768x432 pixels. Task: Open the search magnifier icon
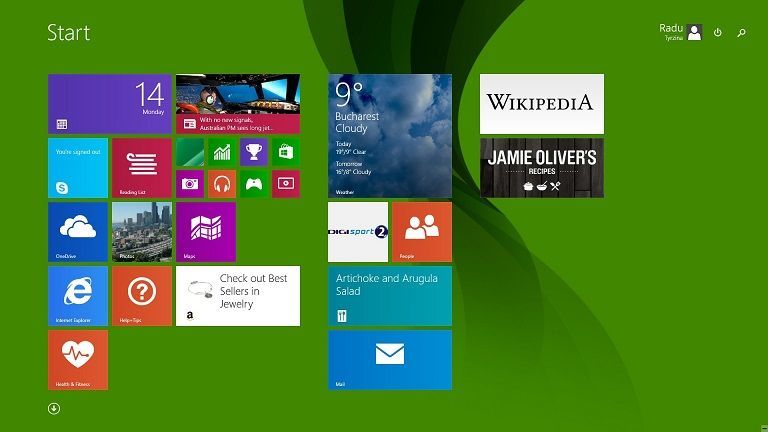(x=742, y=33)
